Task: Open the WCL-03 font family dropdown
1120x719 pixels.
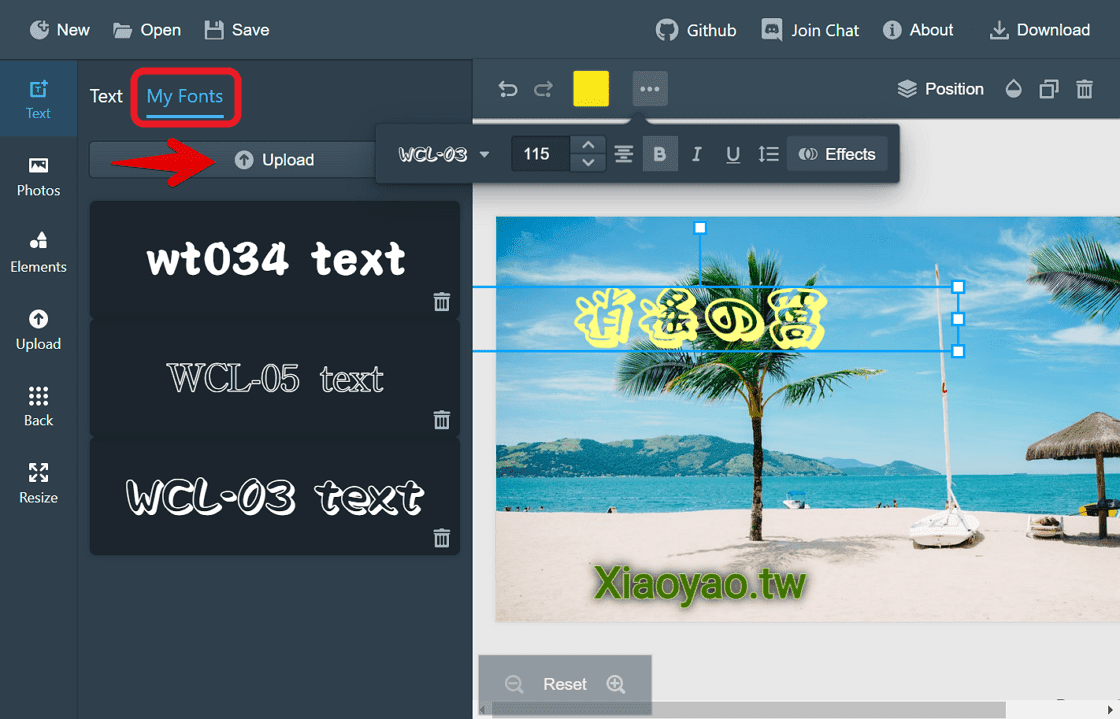Action: [443, 153]
